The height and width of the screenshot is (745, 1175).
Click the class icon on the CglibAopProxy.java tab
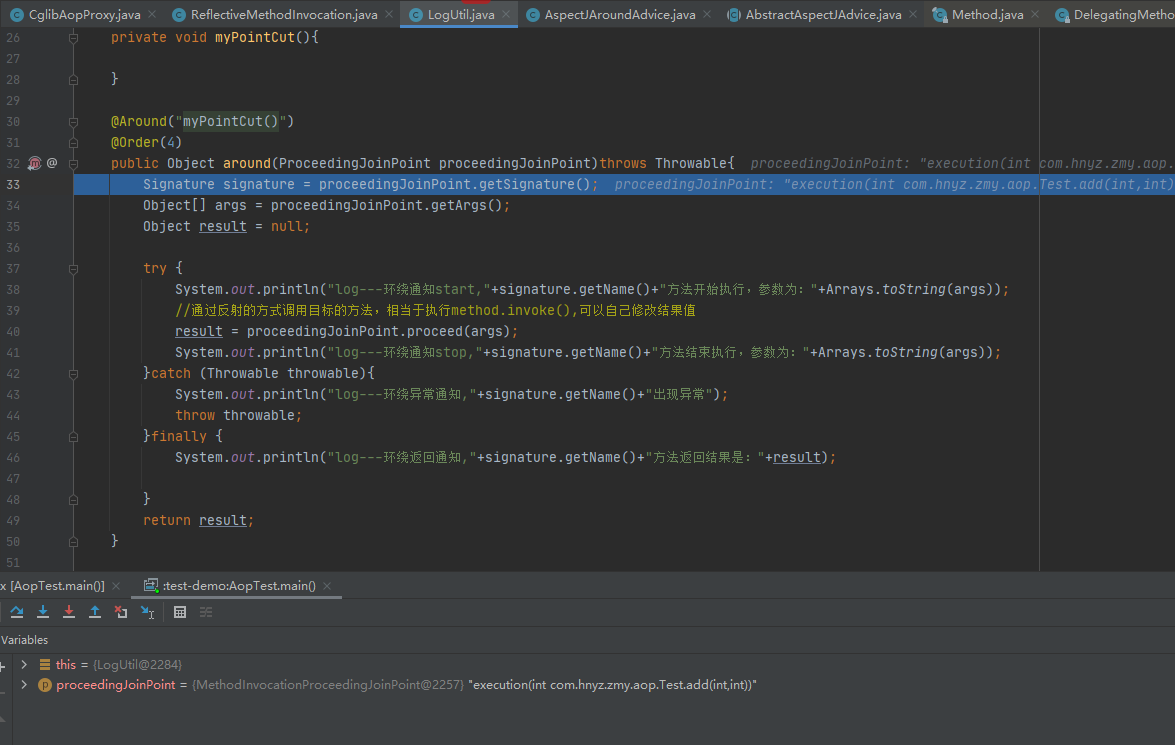(x=16, y=14)
